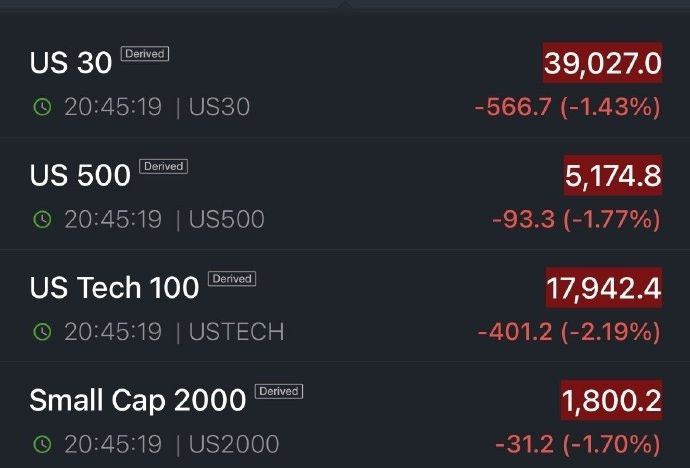Viewport: 690px width, 468px height.
Task: Click the red 17,942.4 price box
Action: coord(604,288)
